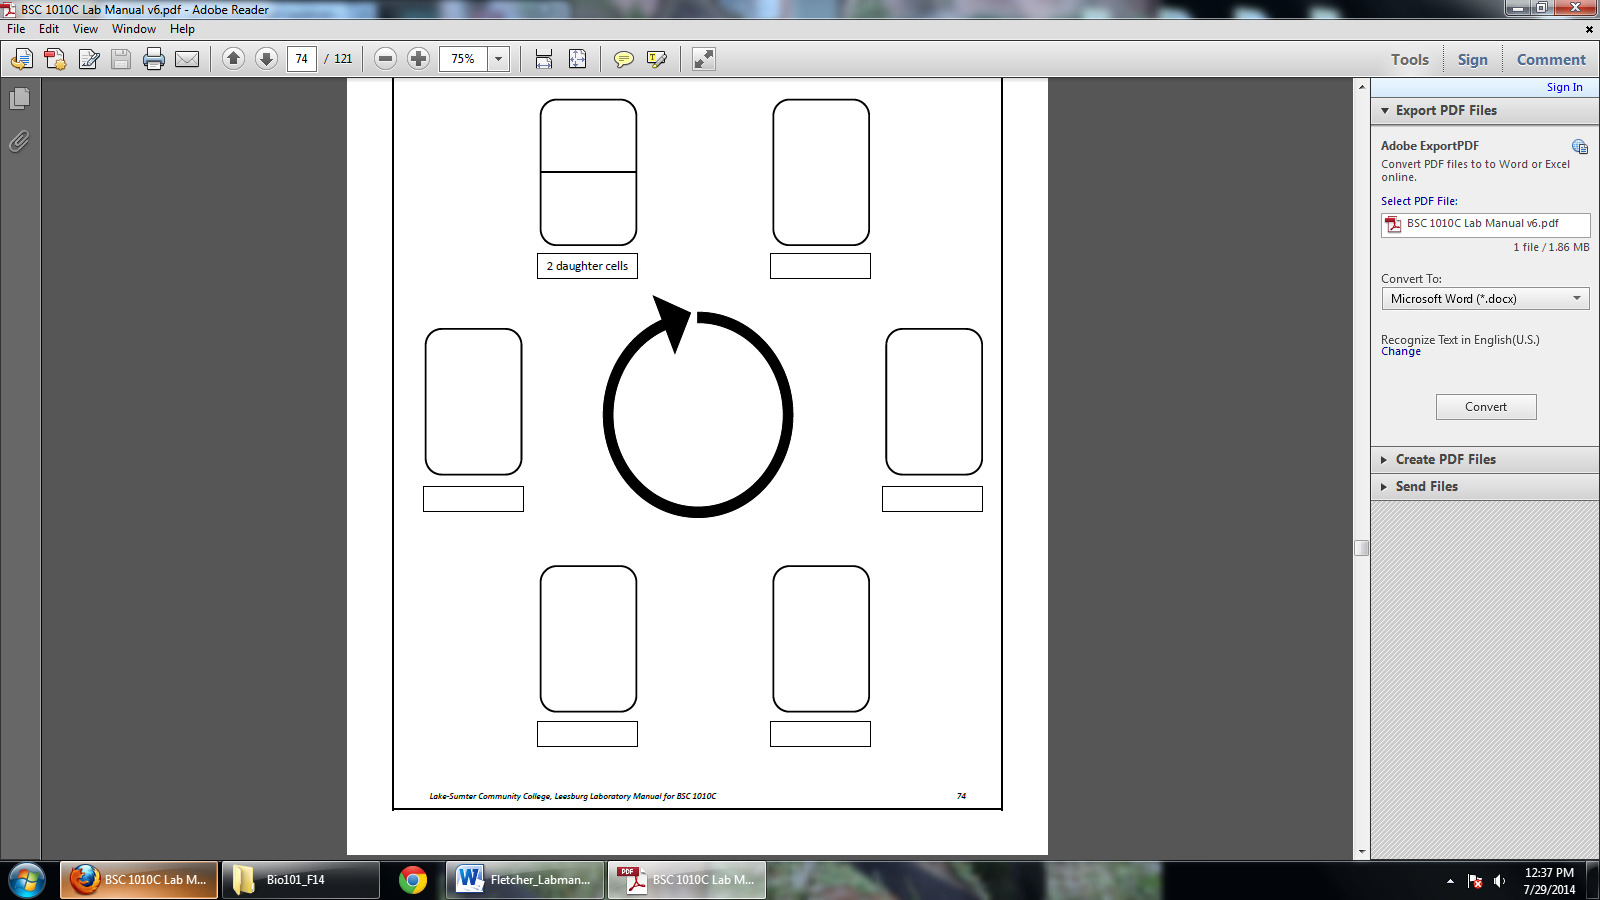Open the Windows Start button

click(x=27, y=880)
